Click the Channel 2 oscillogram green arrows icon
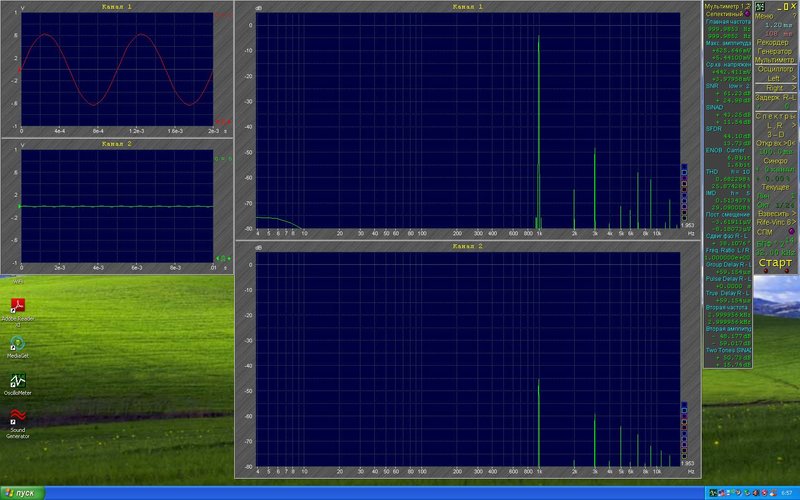The width and height of the screenshot is (800, 500). tap(223, 259)
